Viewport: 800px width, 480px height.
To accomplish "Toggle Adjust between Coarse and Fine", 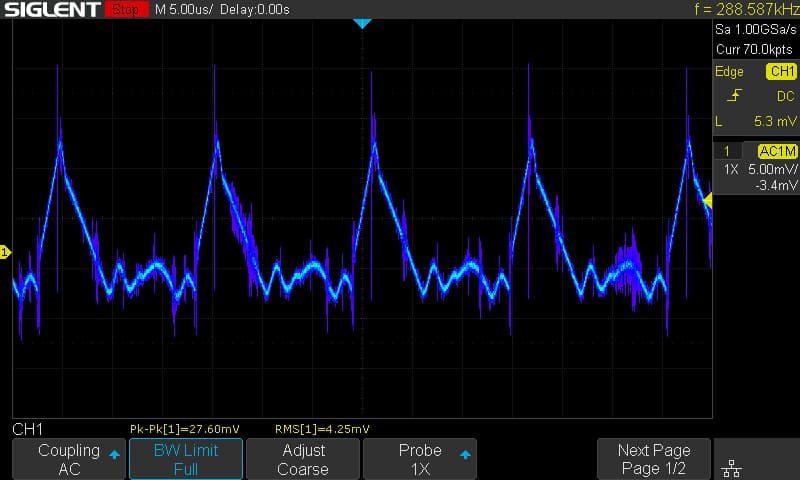I will (303, 459).
